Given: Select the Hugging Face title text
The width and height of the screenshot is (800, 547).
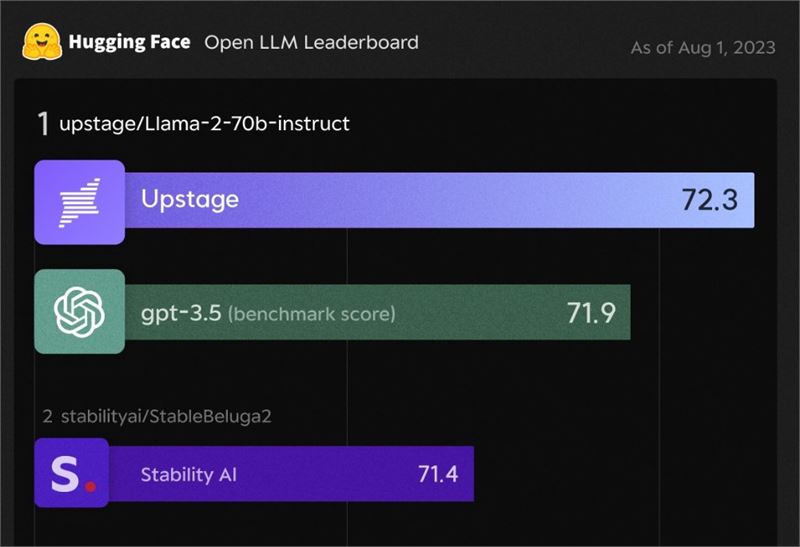Looking at the screenshot, I should 129,42.
